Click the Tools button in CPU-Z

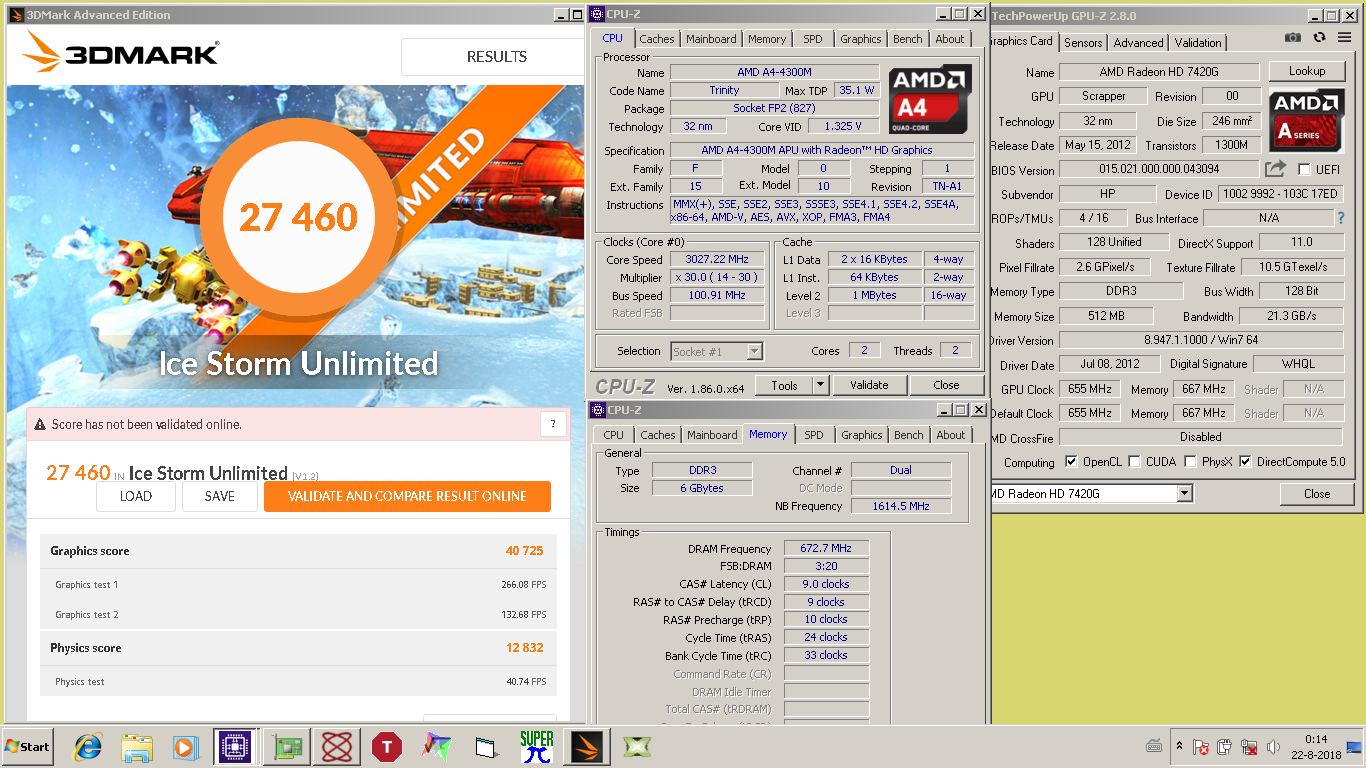click(x=784, y=385)
